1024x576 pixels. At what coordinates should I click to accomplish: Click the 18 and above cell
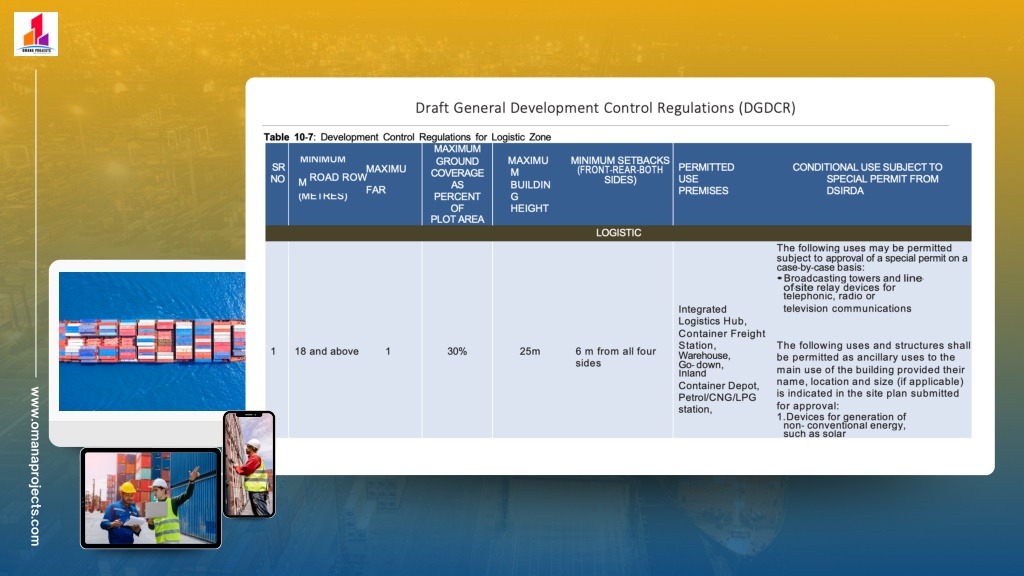pos(326,352)
